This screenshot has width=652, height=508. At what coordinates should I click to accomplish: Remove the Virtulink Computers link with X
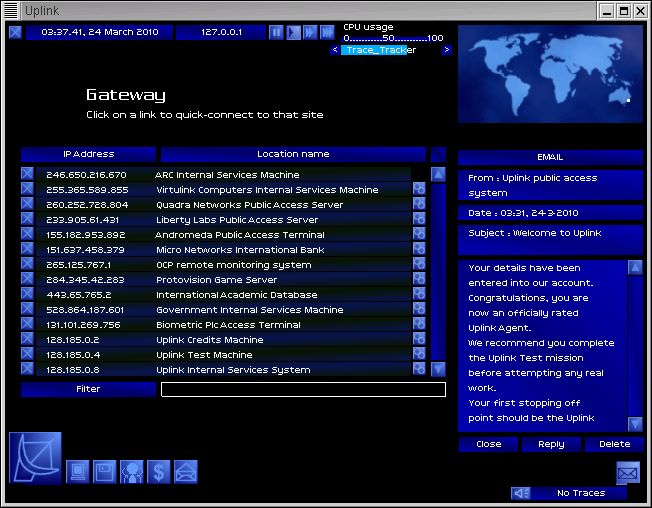(27, 188)
